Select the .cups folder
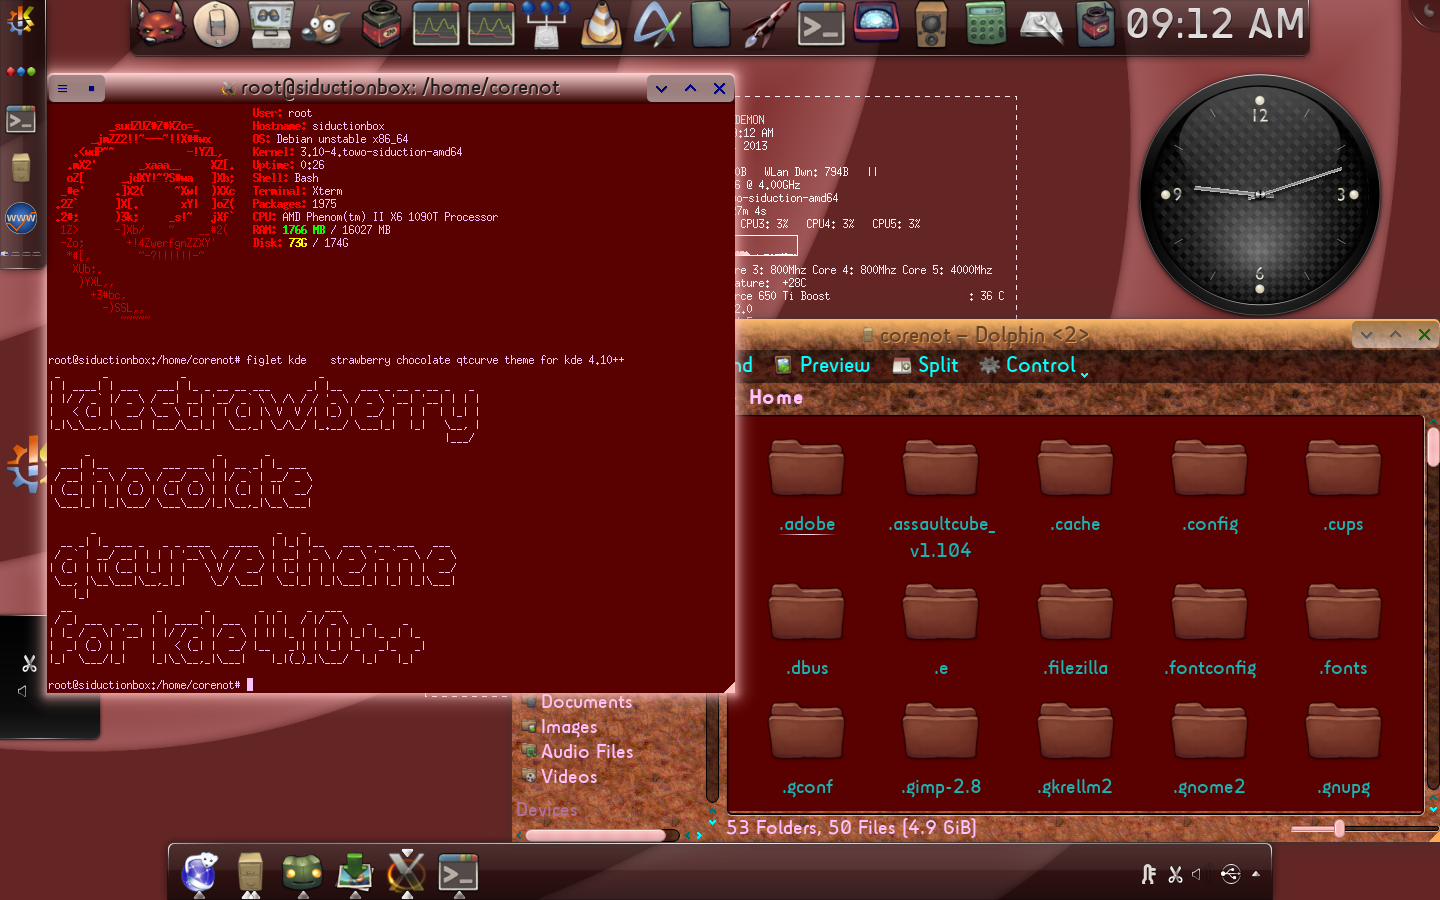 click(1344, 487)
